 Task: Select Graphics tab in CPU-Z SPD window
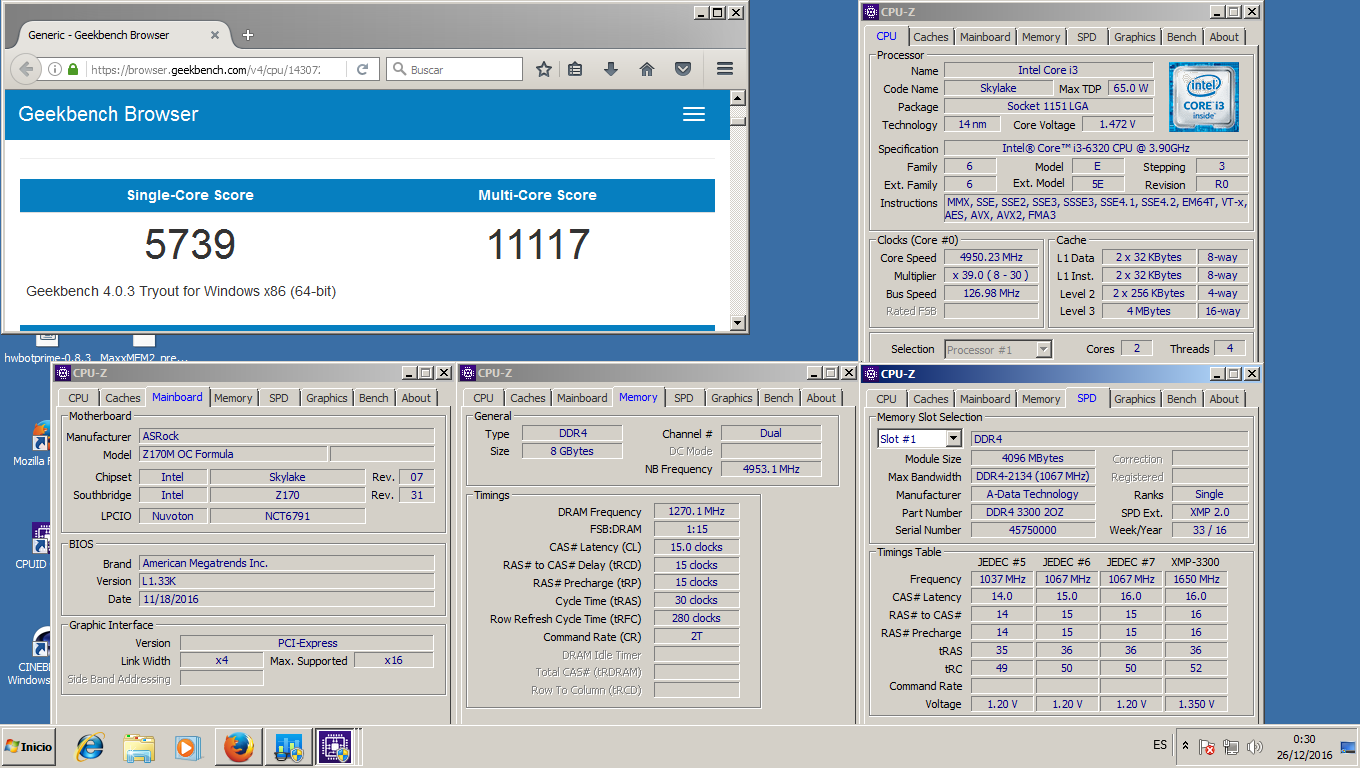[1134, 399]
